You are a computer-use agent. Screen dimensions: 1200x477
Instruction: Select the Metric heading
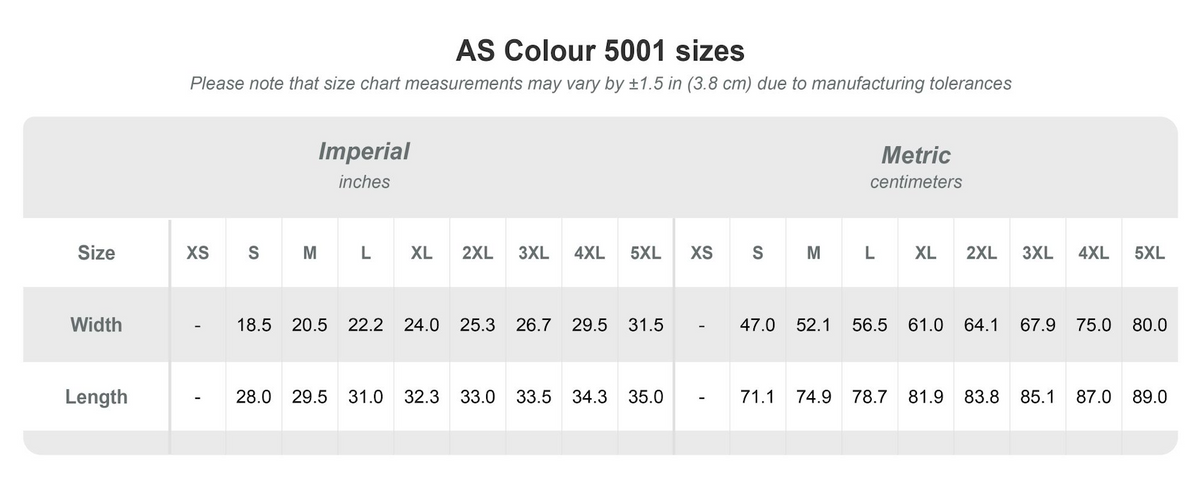[916, 155]
